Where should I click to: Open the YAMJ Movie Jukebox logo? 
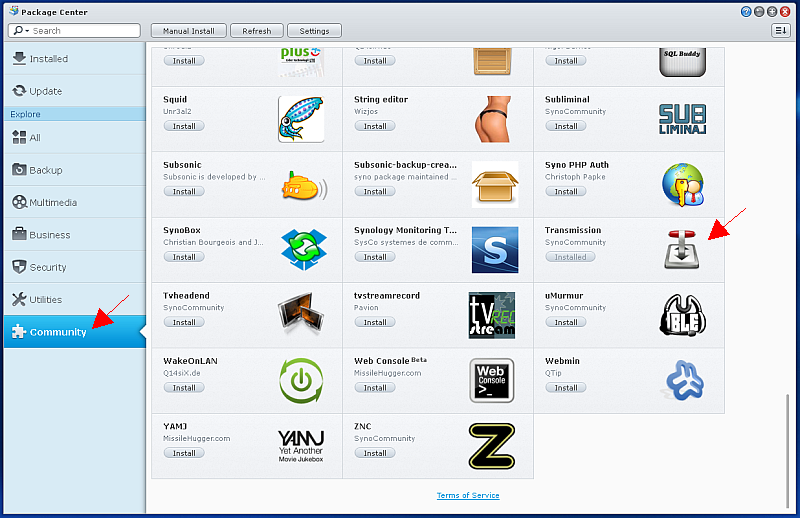(x=301, y=446)
